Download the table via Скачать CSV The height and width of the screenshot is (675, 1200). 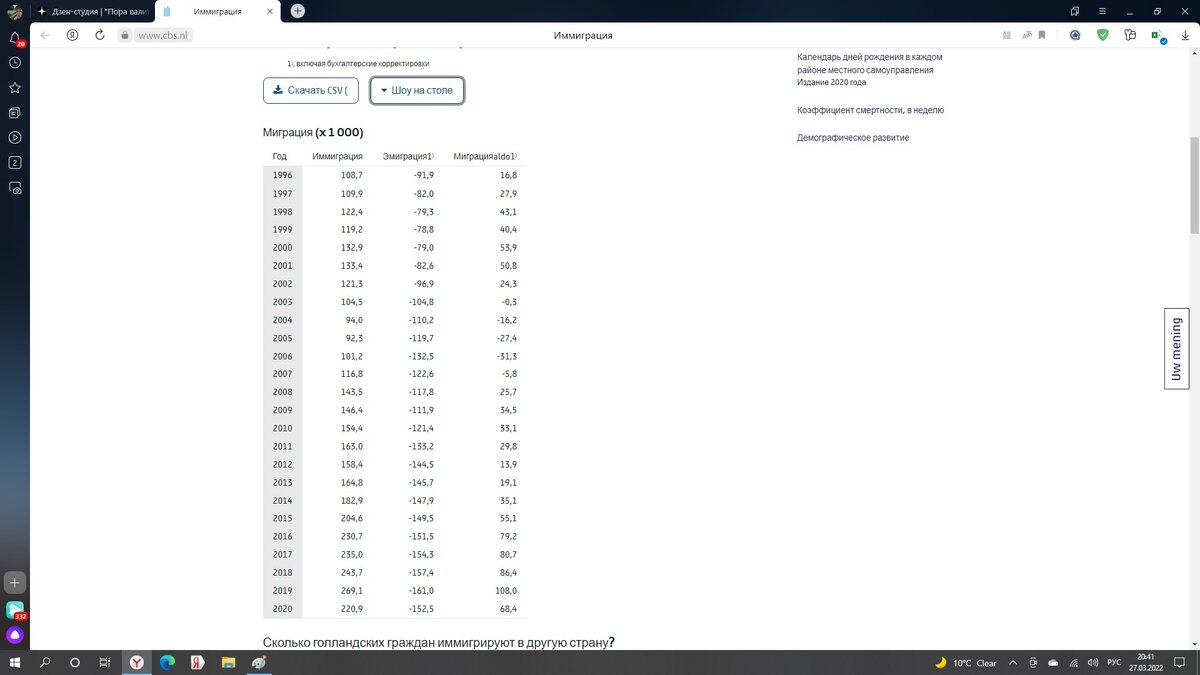coord(310,90)
